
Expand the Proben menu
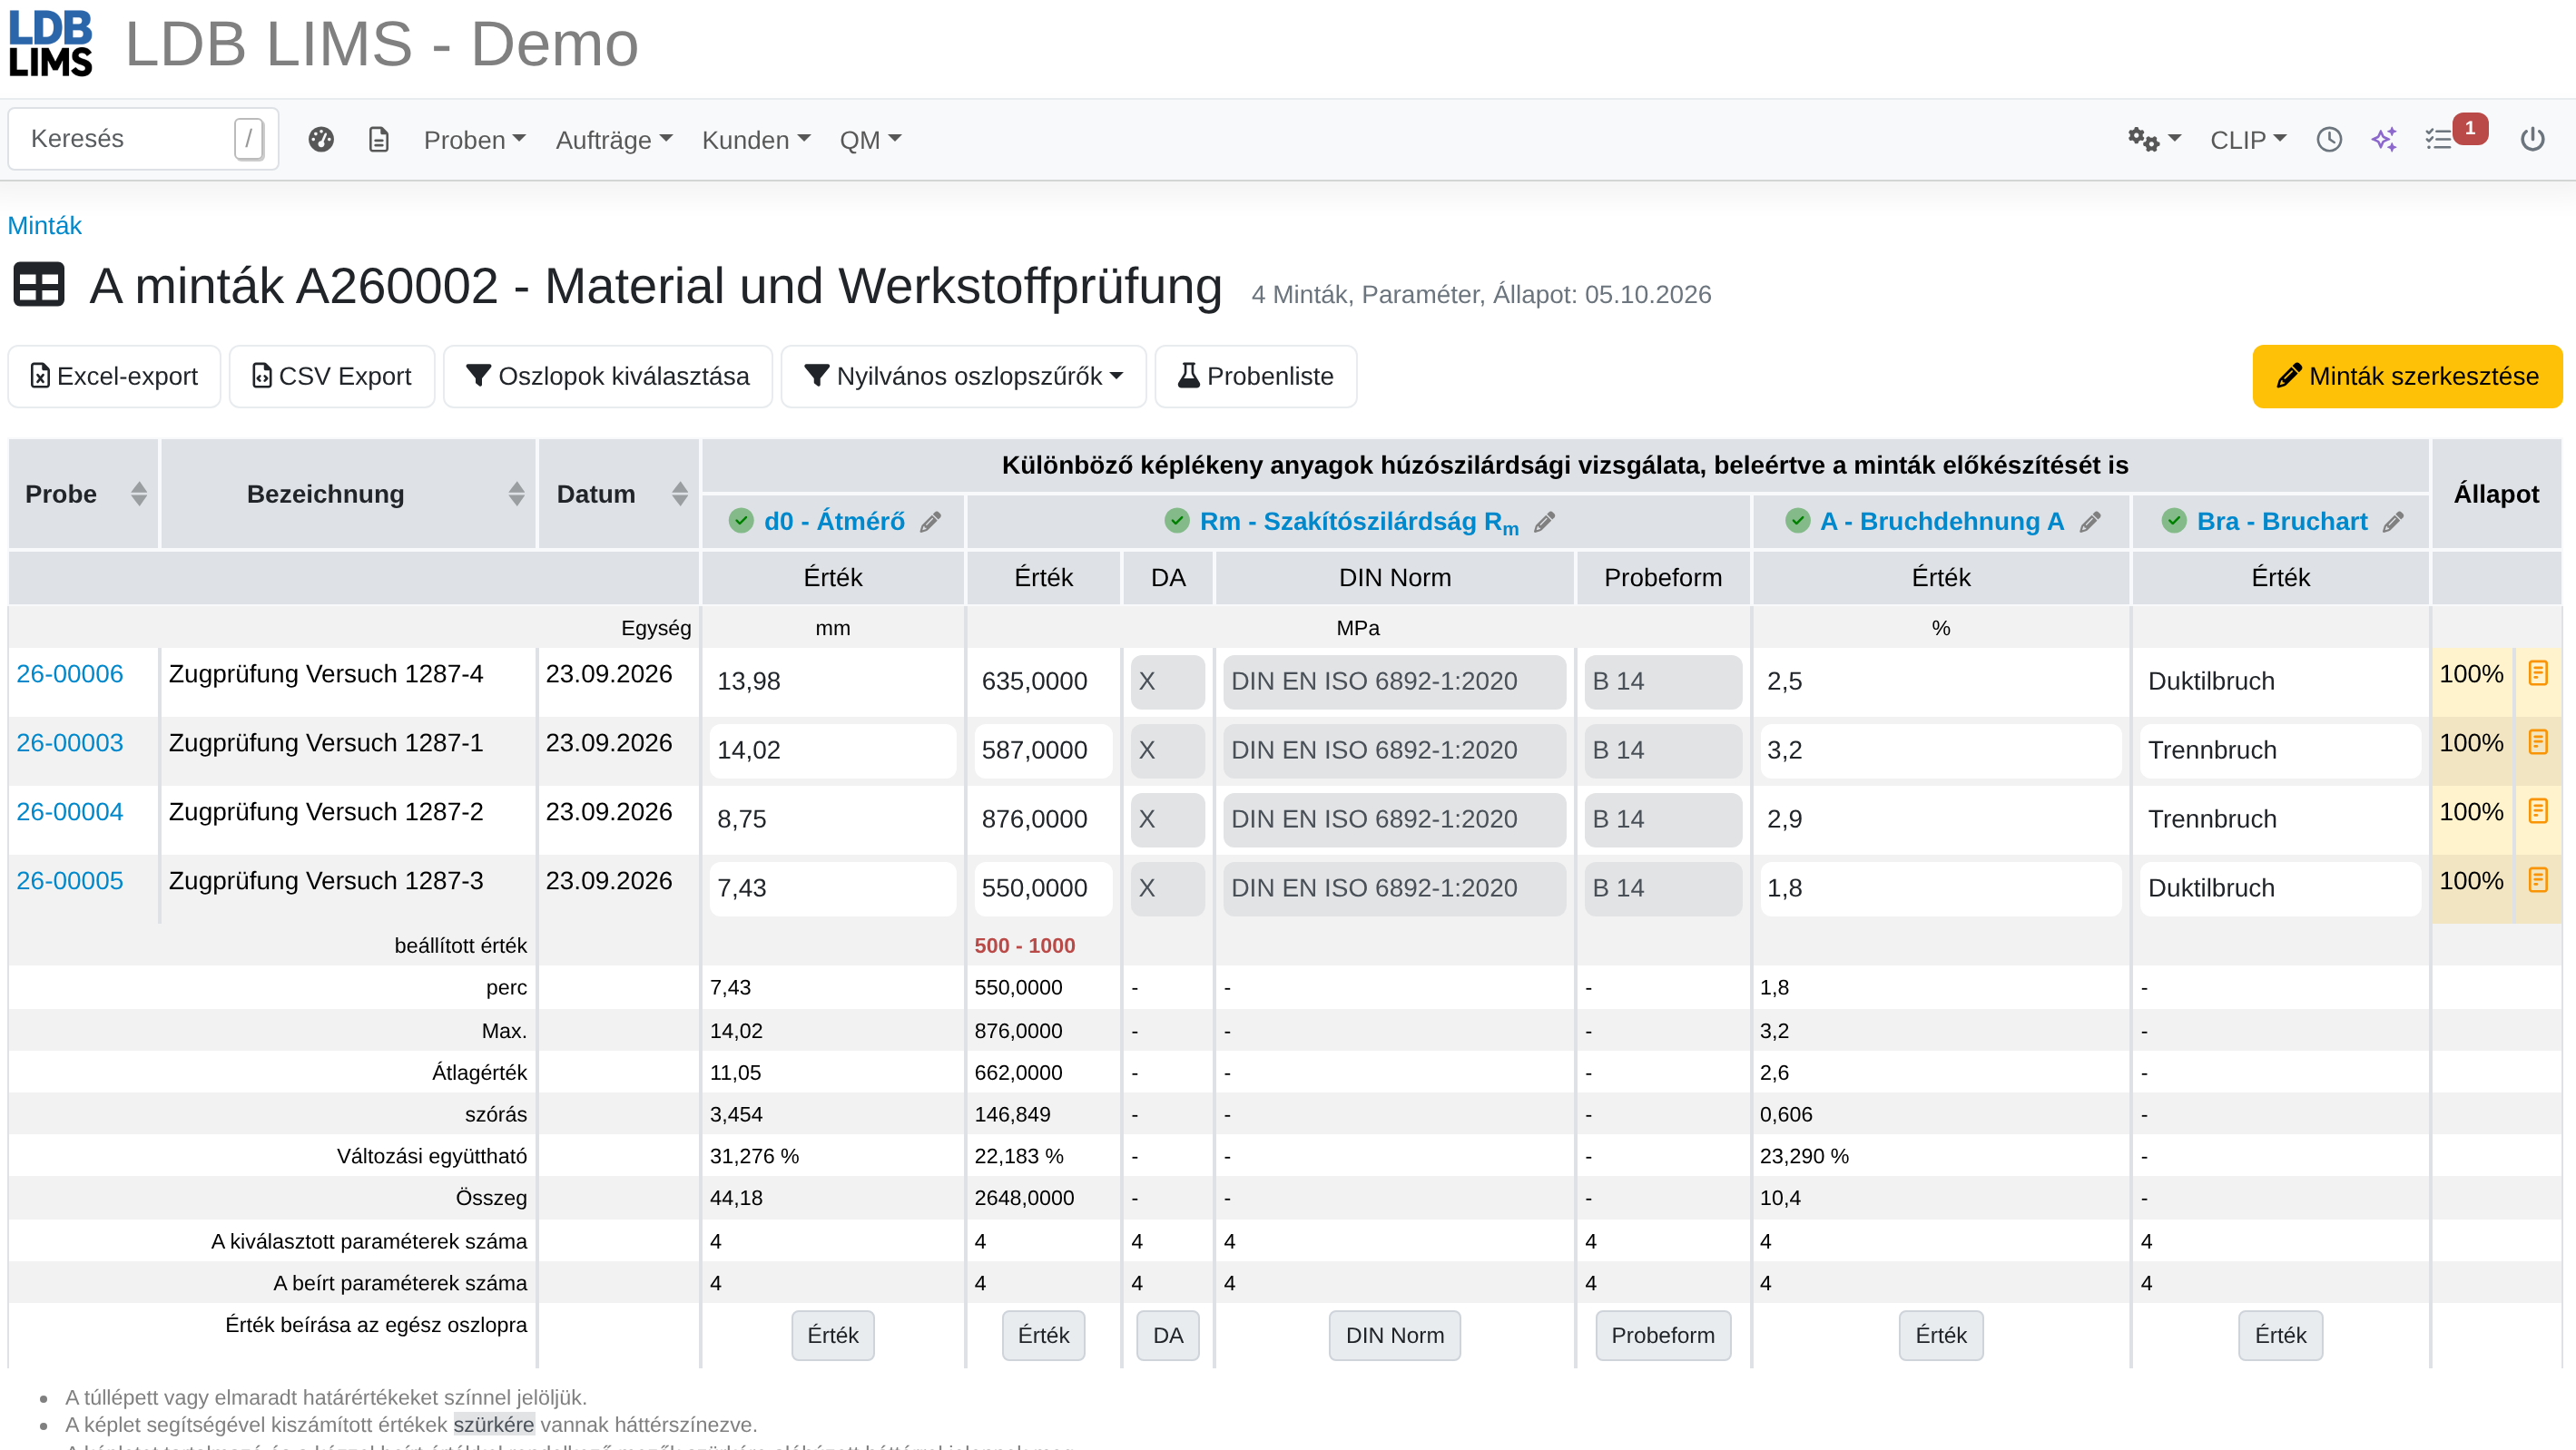click(x=474, y=140)
